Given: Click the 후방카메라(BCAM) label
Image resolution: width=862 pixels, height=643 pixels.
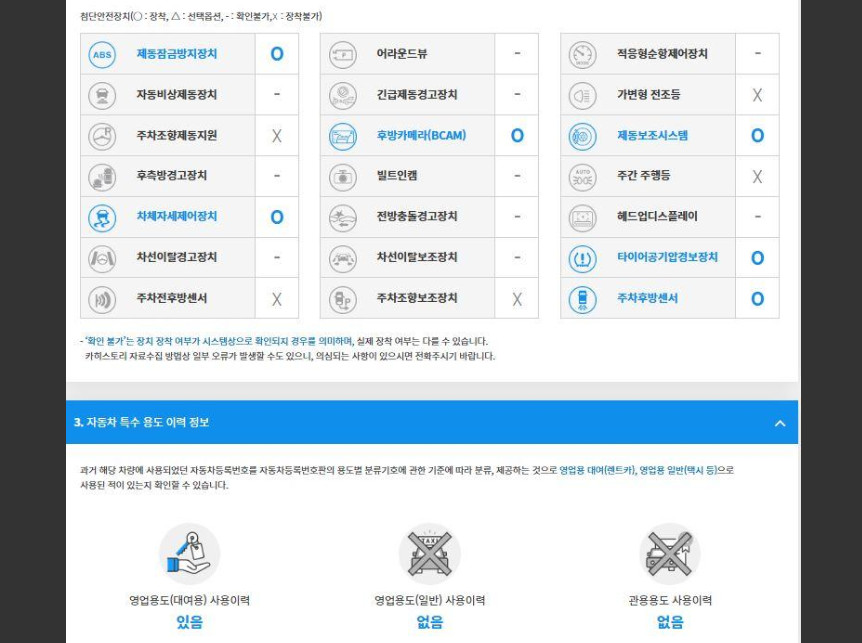Looking at the screenshot, I should click(x=421, y=135).
